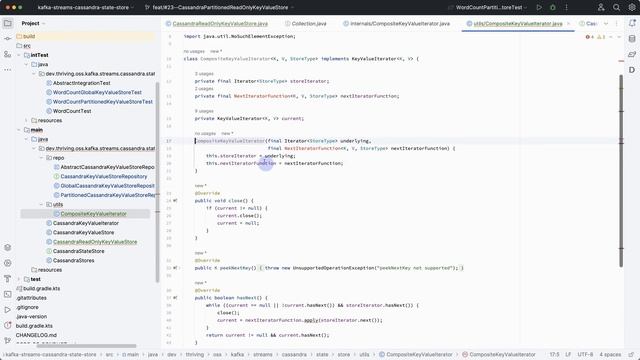Open build.gradle.kts in project root

point(34,326)
